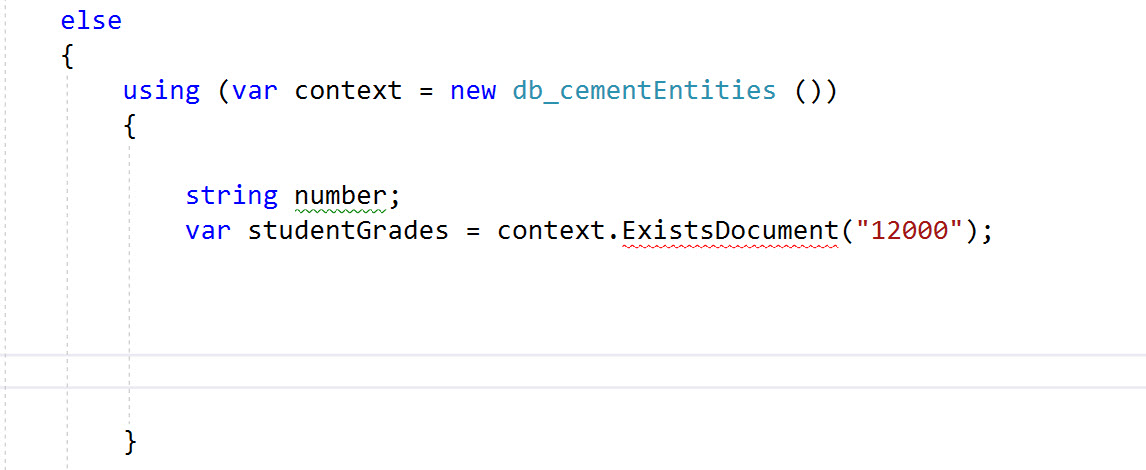Click the new keyword
Screen dimensions: 1146x470
(x=474, y=91)
